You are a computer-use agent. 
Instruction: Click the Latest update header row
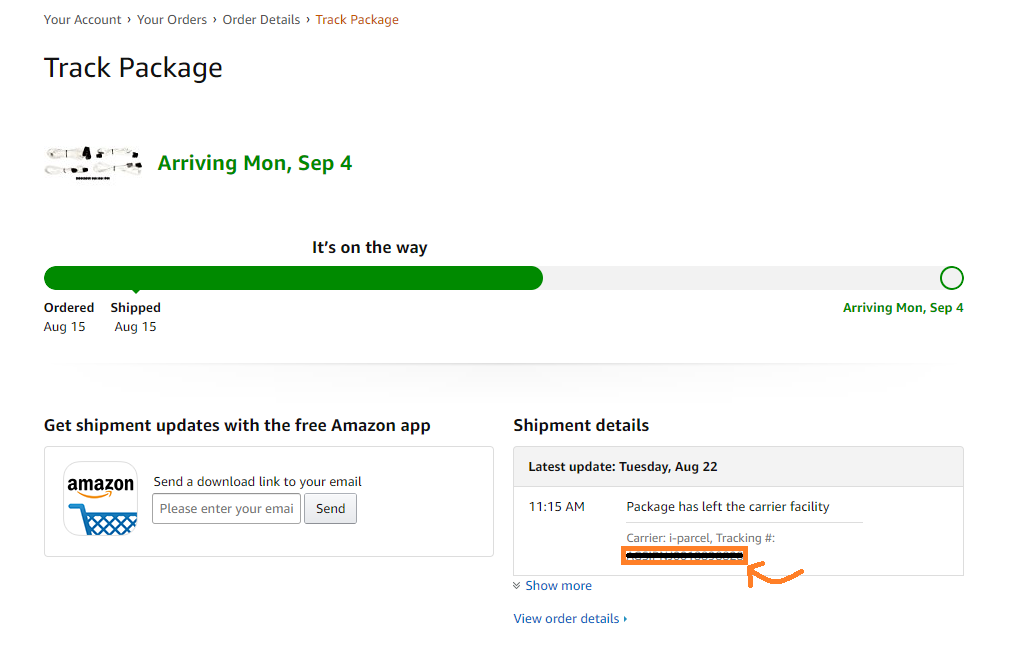coord(738,466)
